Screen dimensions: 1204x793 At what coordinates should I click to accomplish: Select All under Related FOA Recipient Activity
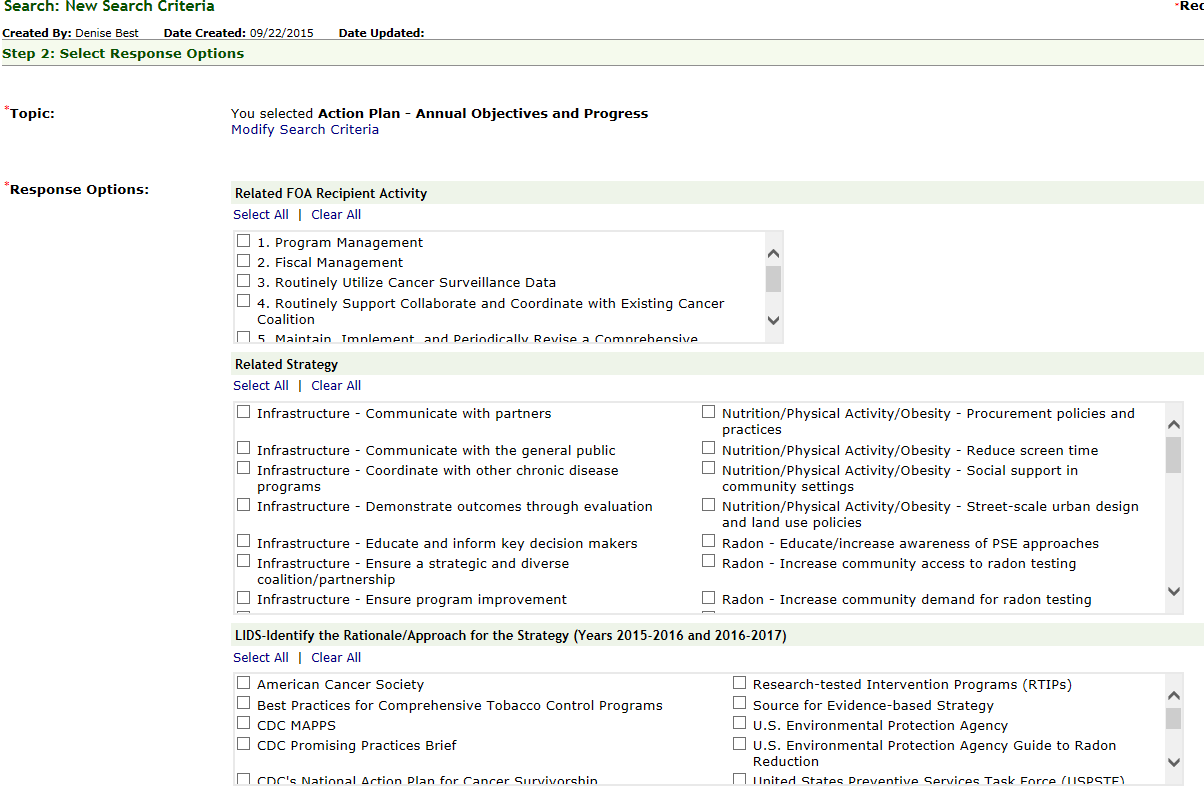click(x=260, y=215)
